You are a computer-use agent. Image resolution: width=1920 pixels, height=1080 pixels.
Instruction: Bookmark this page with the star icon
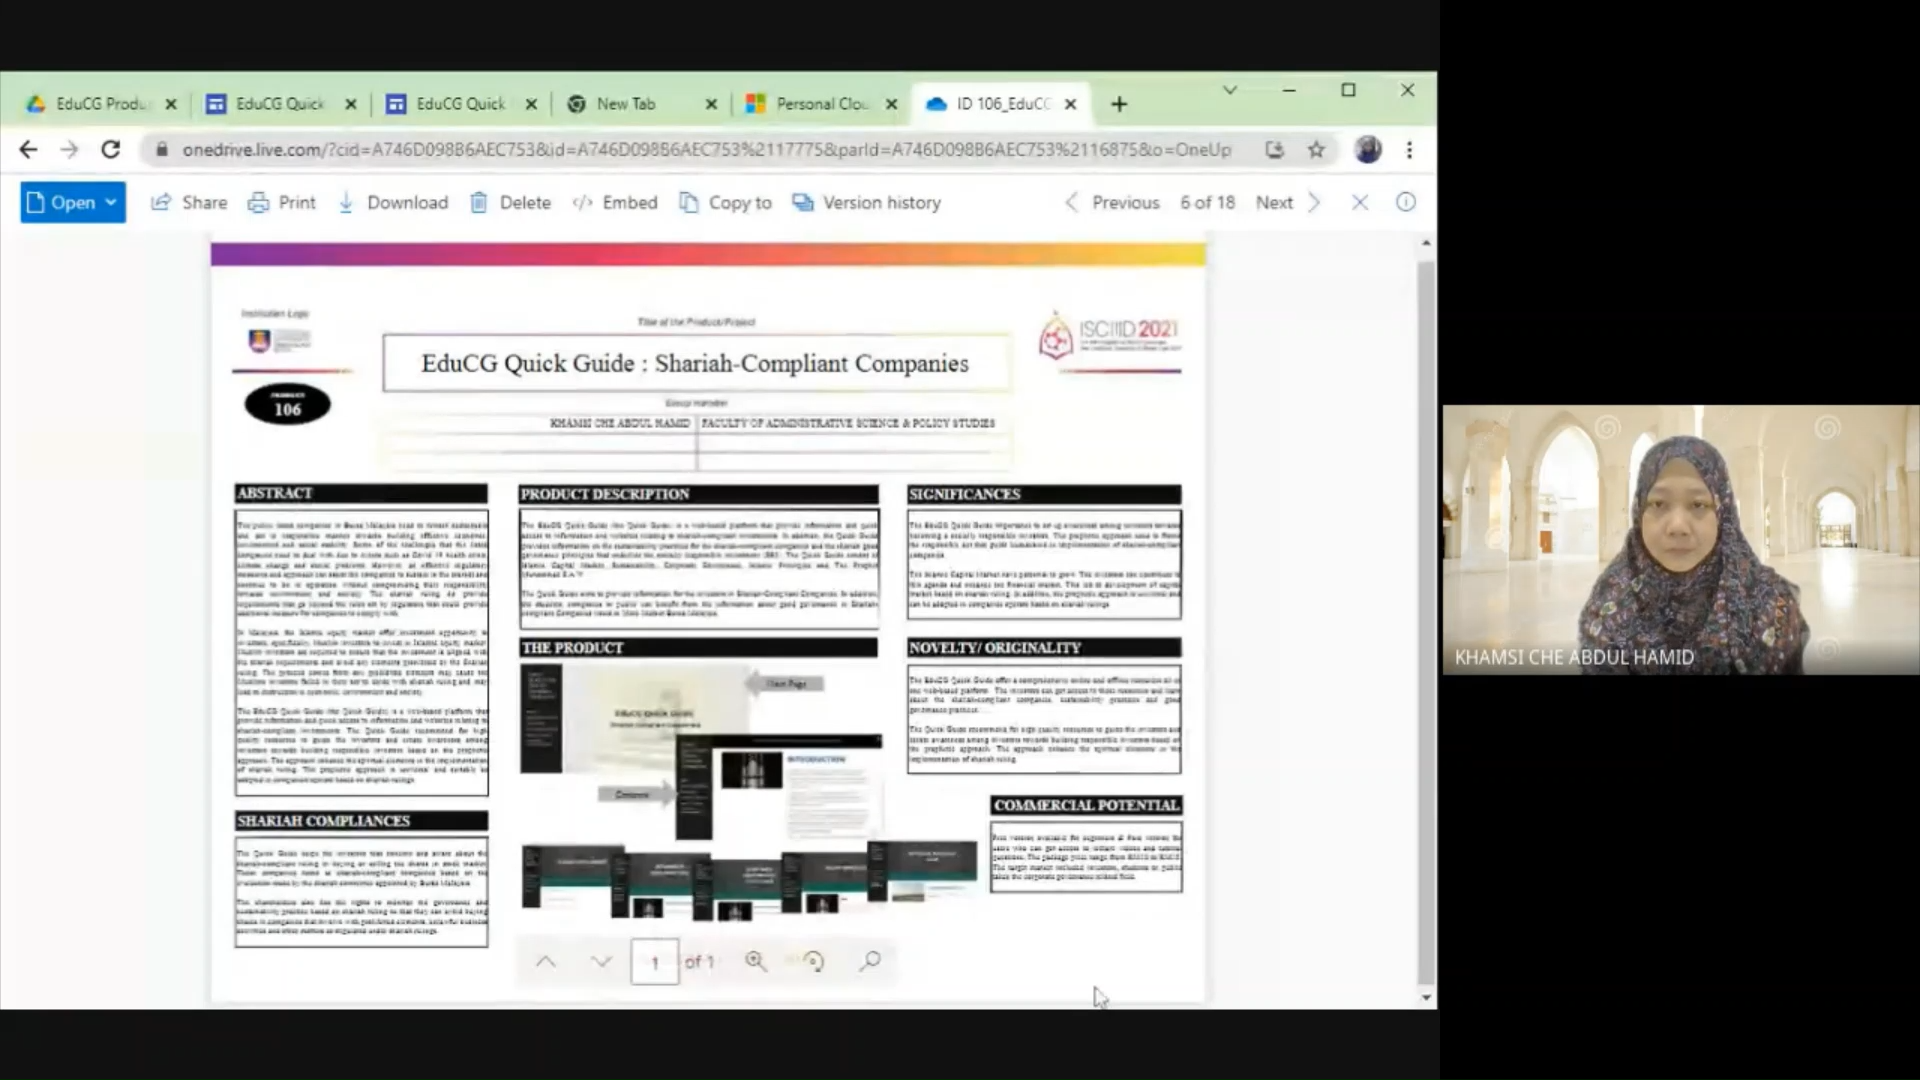pyautogui.click(x=1316, y=149)
